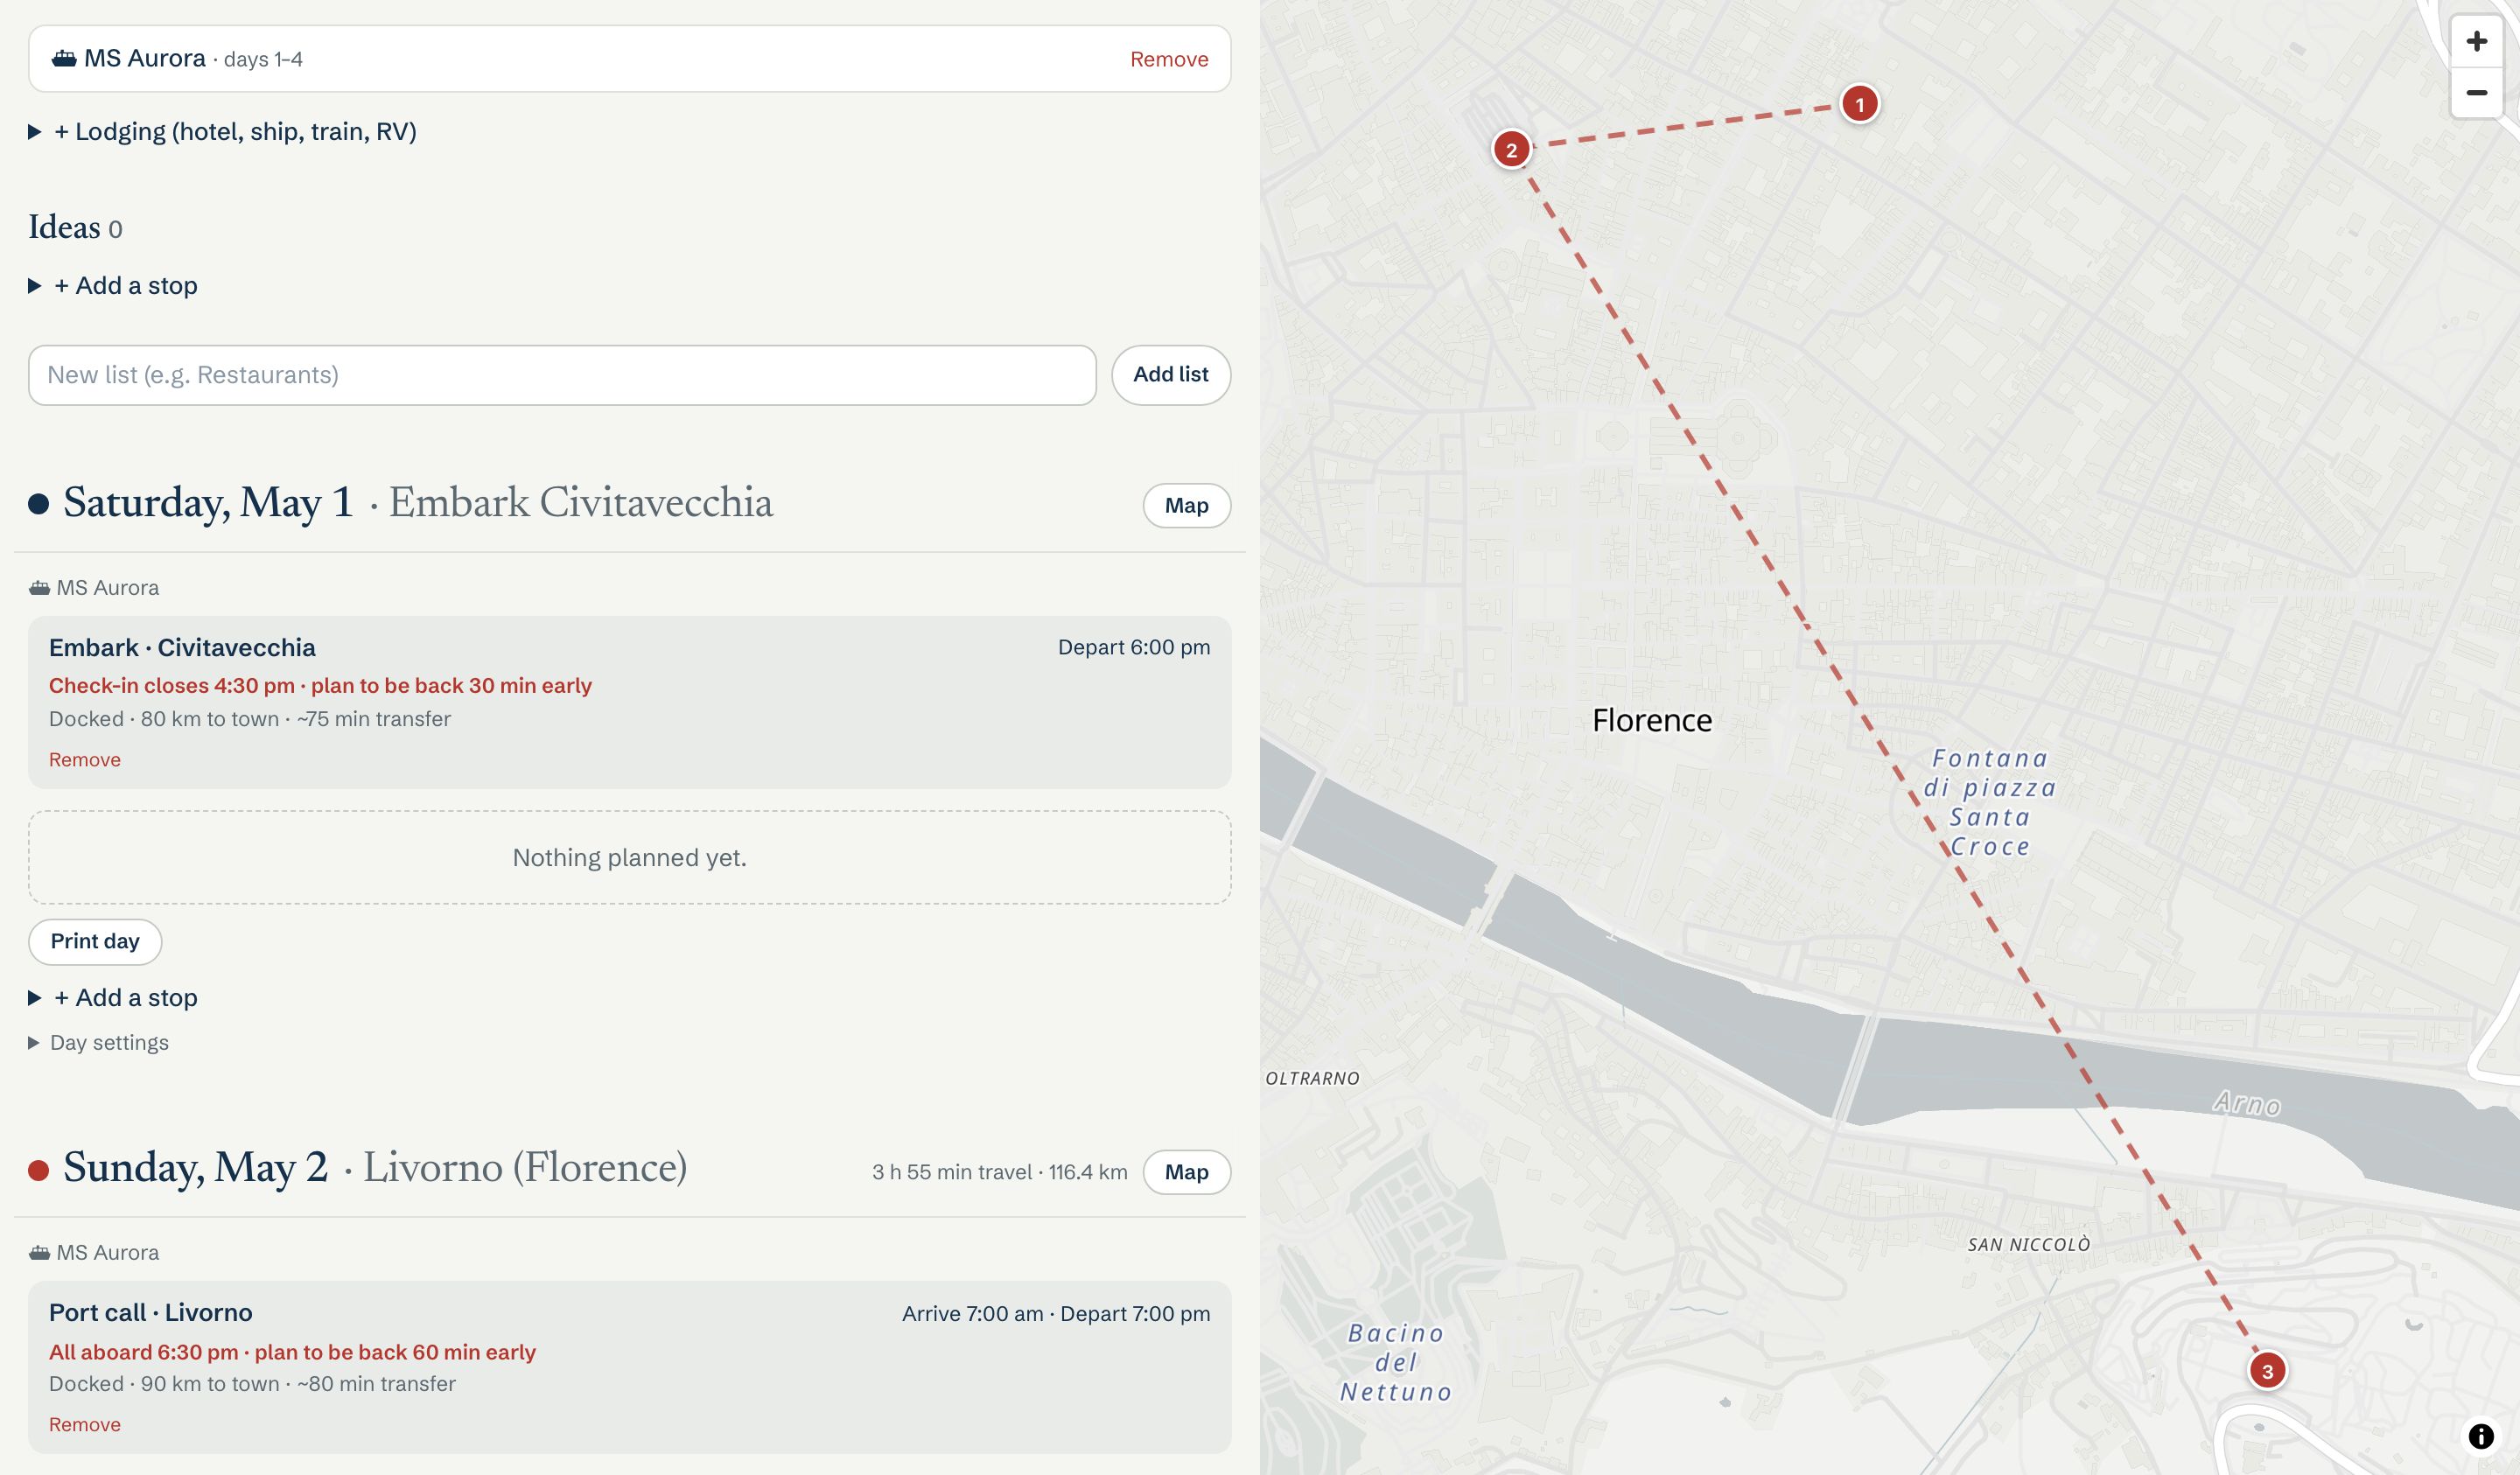Click '3 h 55 min travel · 116.4 km' text
Viewport: 2520px width, 1475px height.
[x=999, y=1172]
